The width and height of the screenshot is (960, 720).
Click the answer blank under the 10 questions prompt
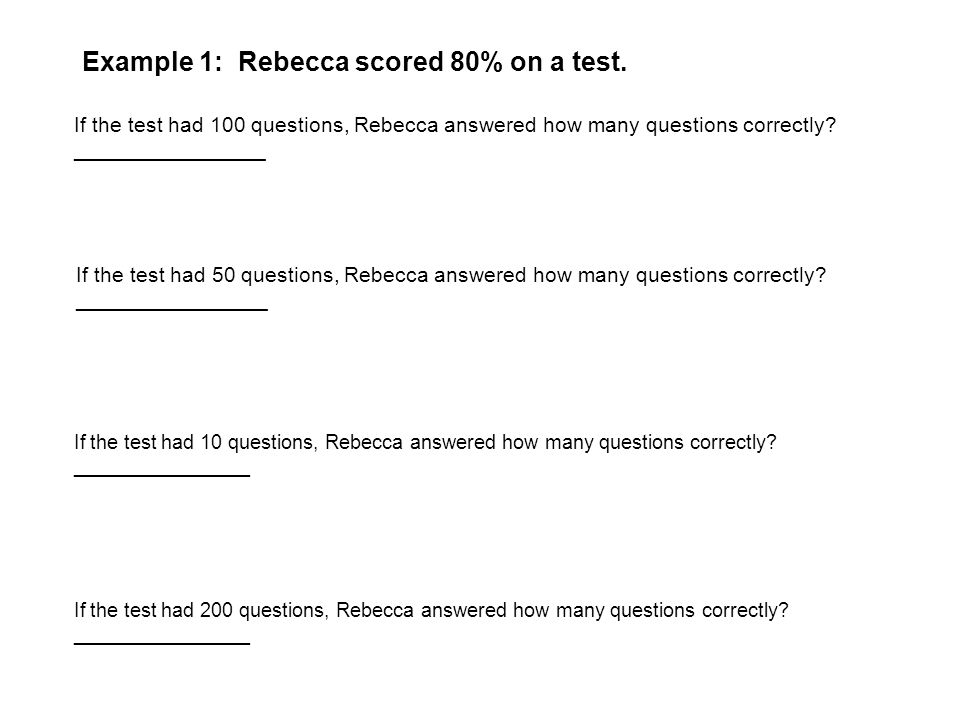coord(162,475)
